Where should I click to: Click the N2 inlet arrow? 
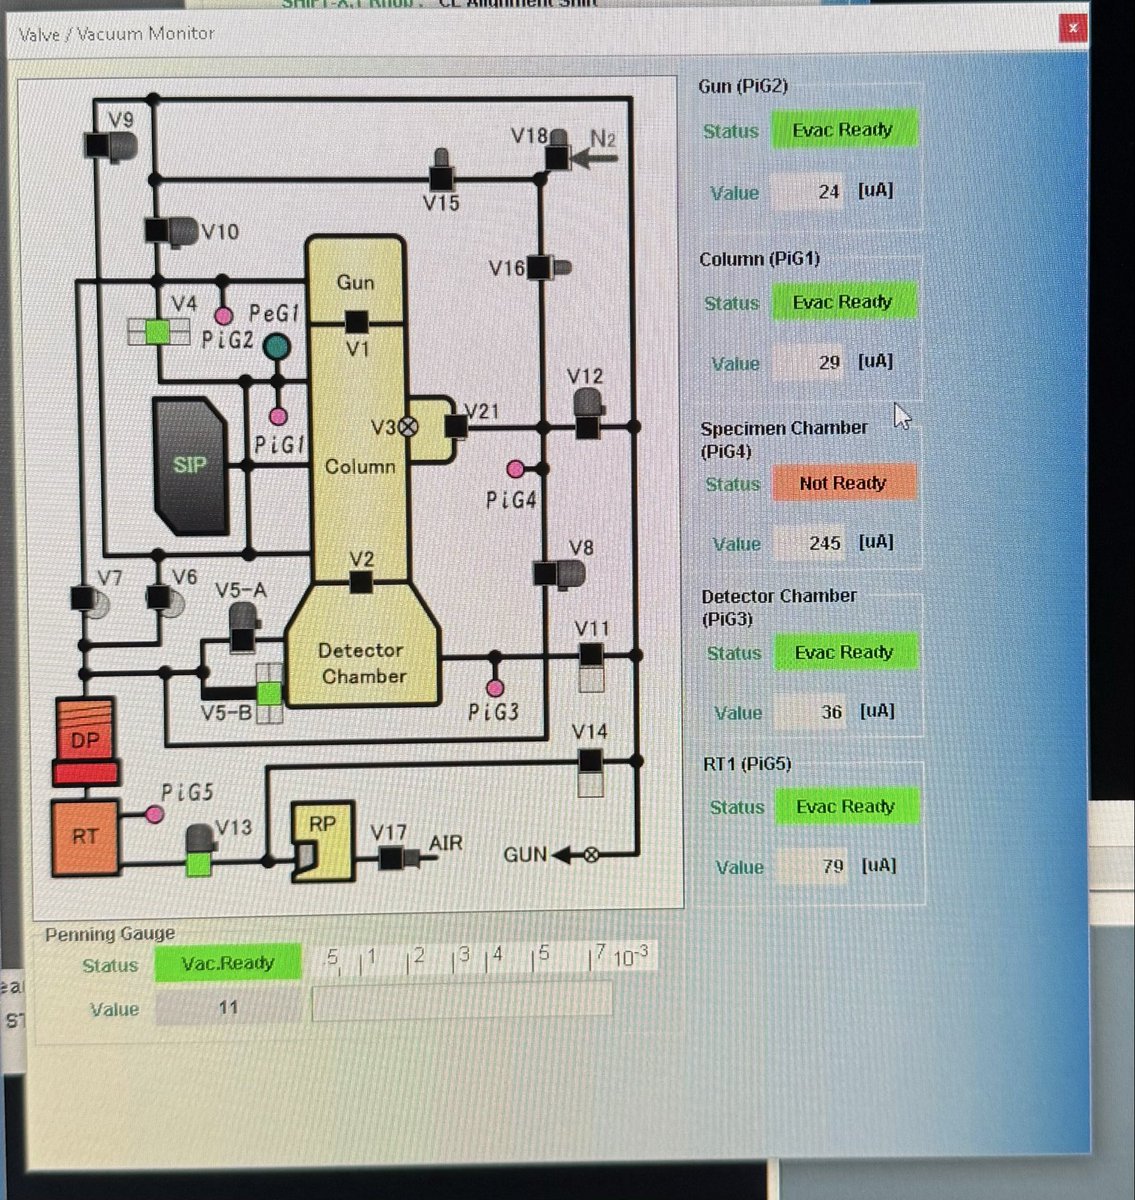click(x=595, y=157)
